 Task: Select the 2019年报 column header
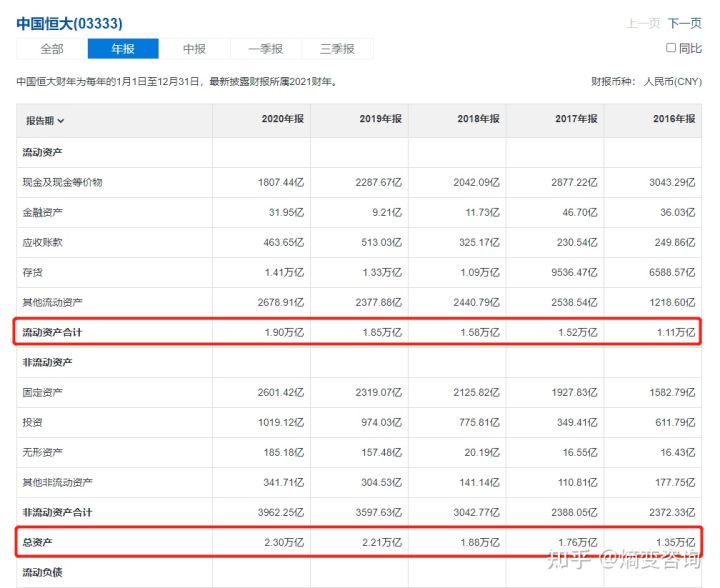pos(381,119)
